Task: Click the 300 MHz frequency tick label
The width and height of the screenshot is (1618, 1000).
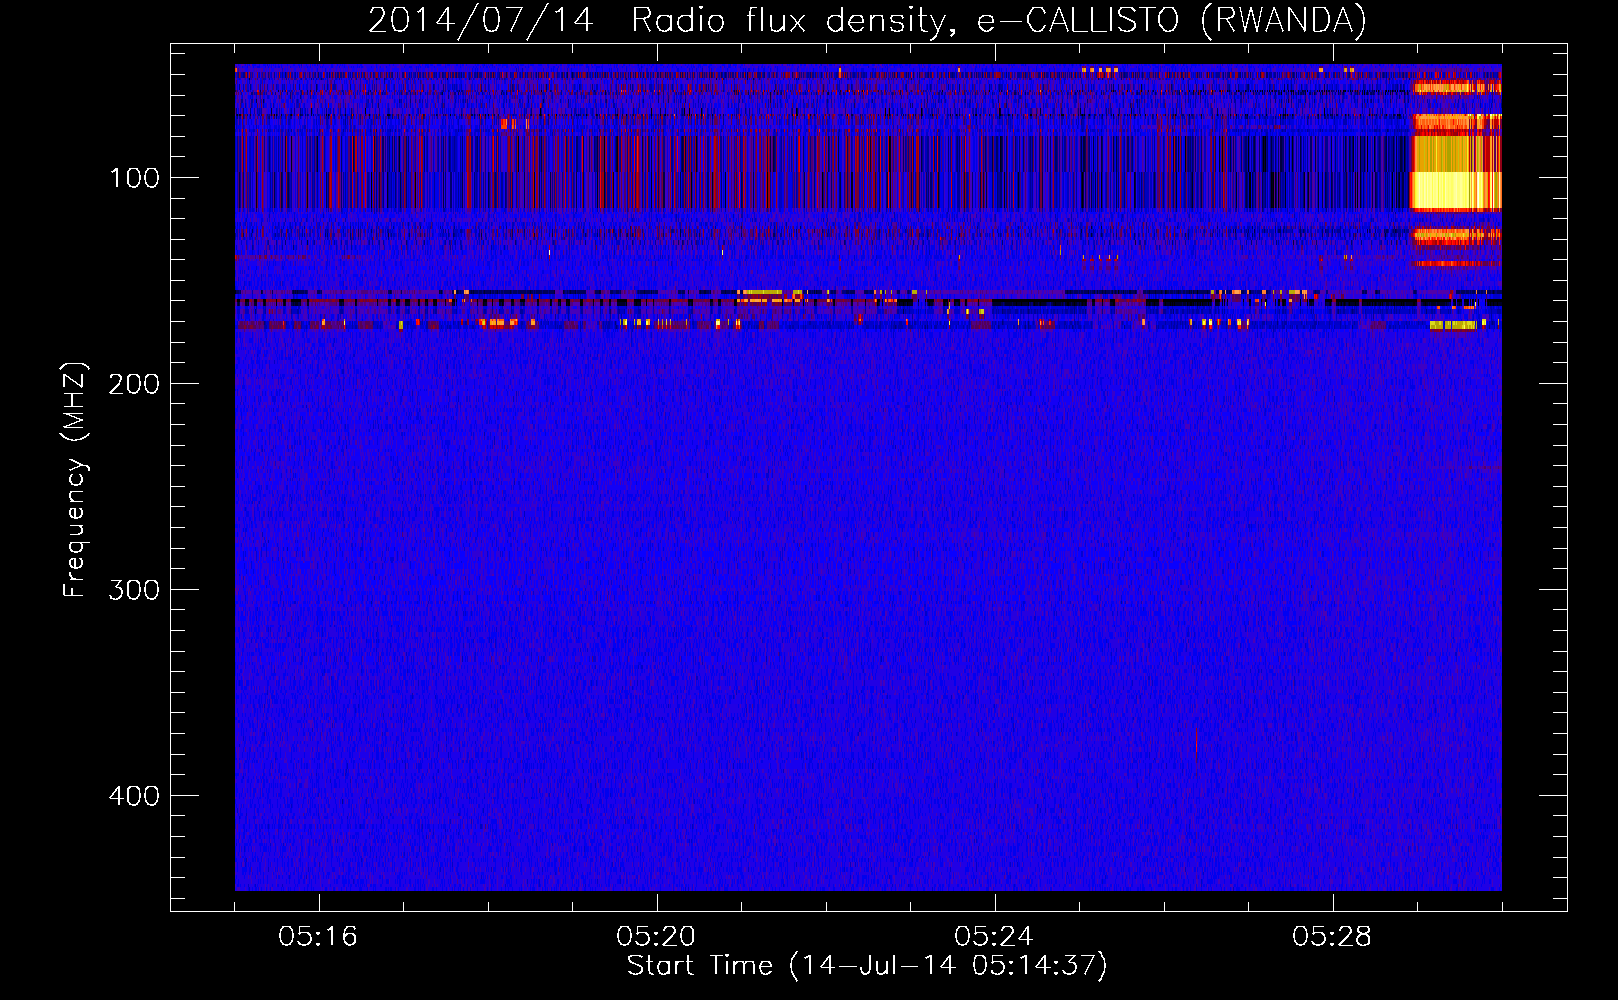Action: click(x=134, y=590)
